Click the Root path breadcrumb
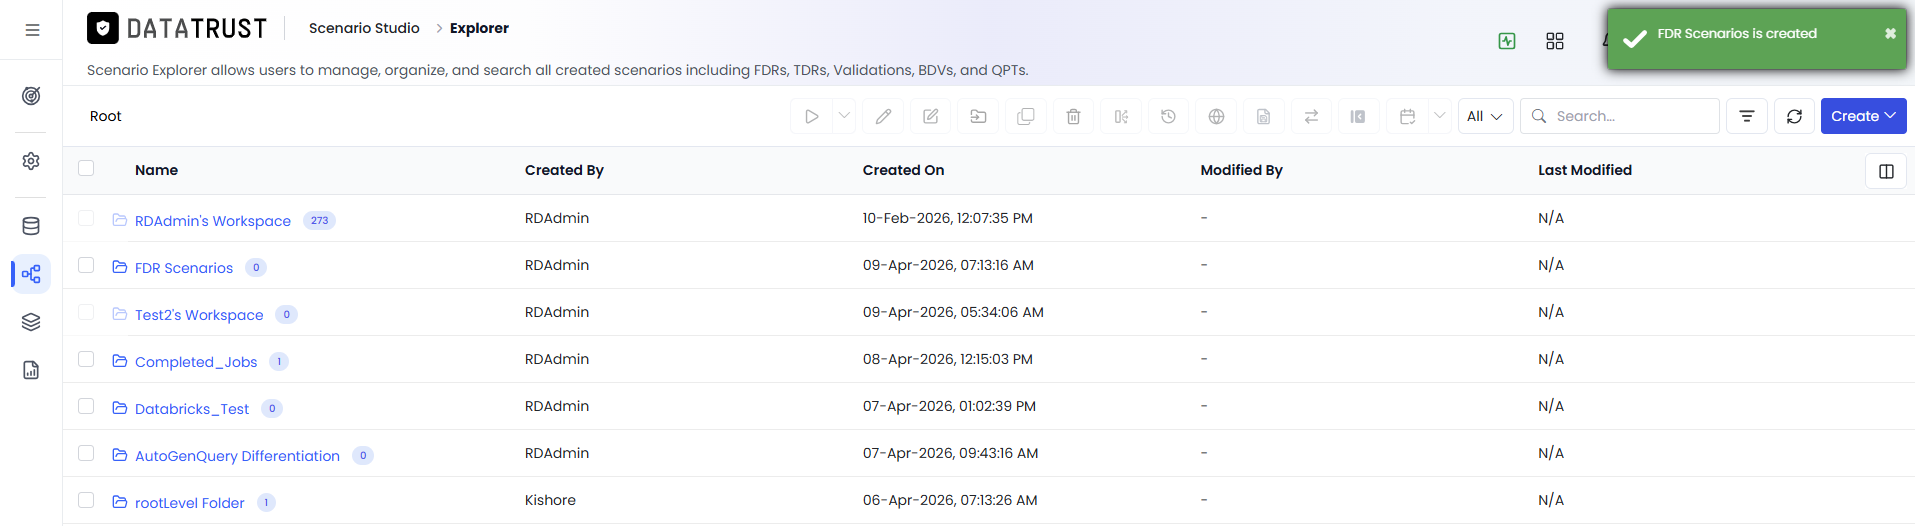The width and height of the screenshot is (1915, 526). pyautogui.click(x=105, y=116)
